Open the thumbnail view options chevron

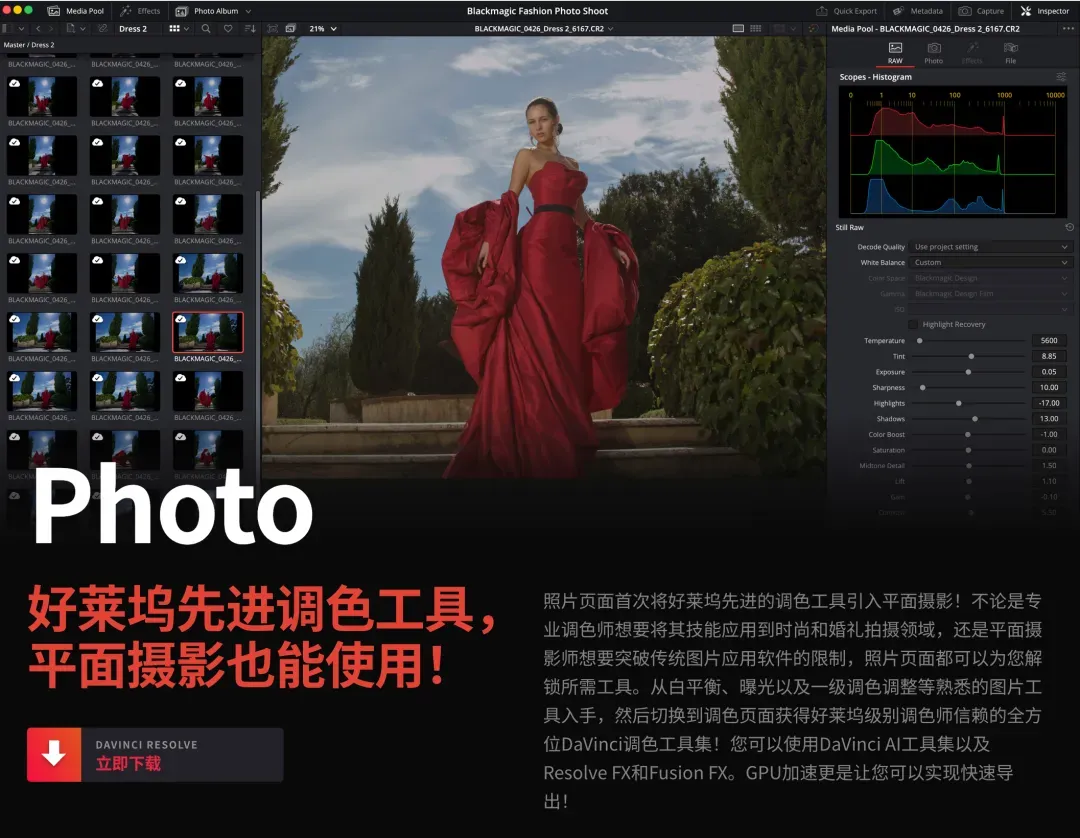[x=186, y=29]
